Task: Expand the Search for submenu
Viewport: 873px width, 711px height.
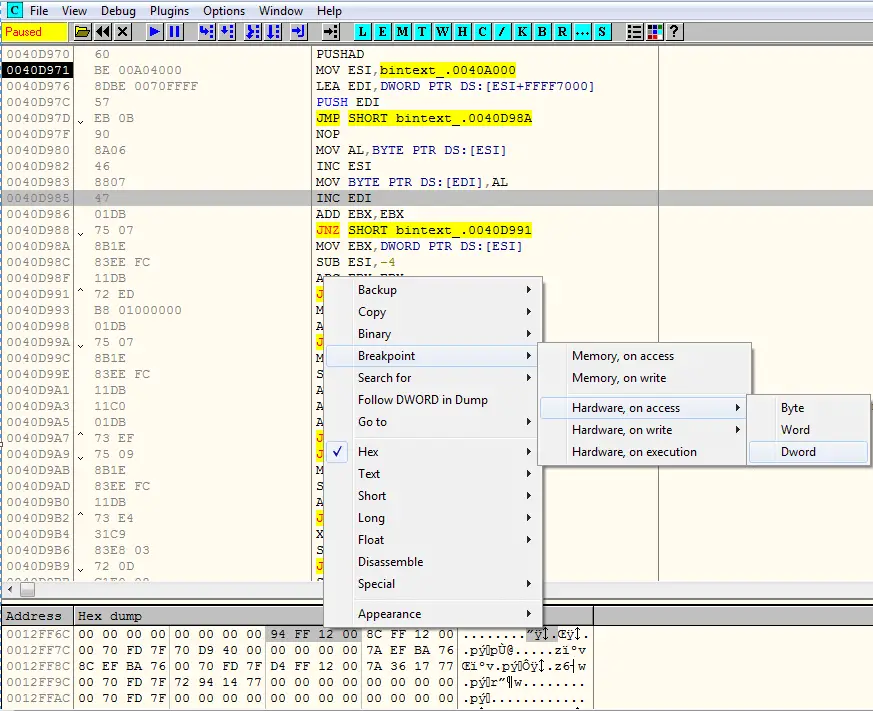Action: point(433,377)
